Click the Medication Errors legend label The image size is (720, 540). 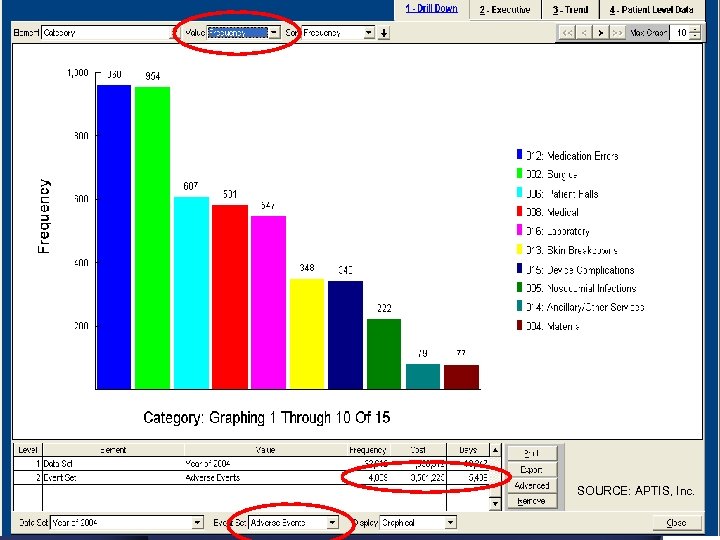(572, 156)
